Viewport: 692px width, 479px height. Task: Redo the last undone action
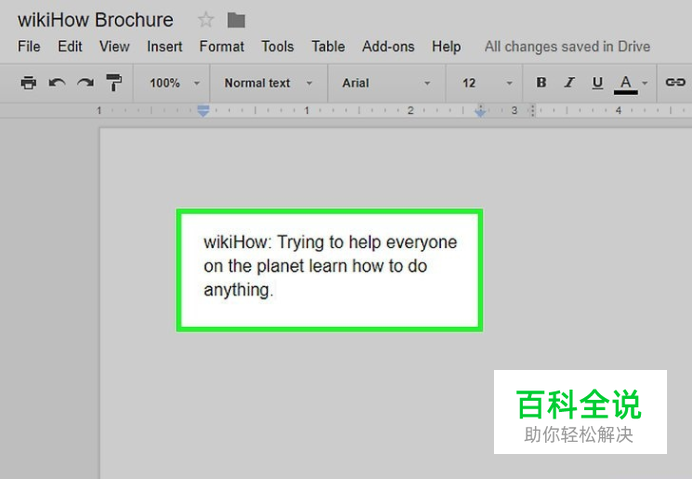tap(85, 83)
